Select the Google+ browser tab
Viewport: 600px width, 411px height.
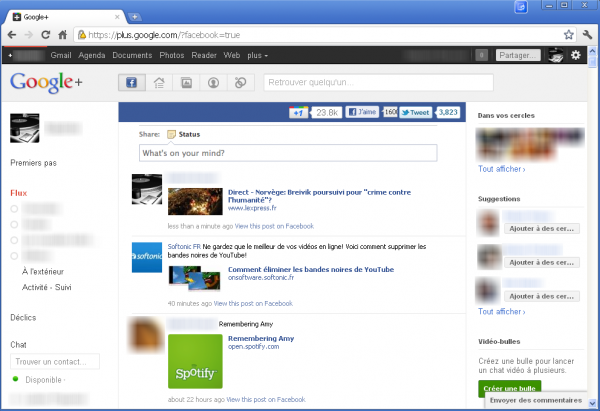(x=65, y=17)
